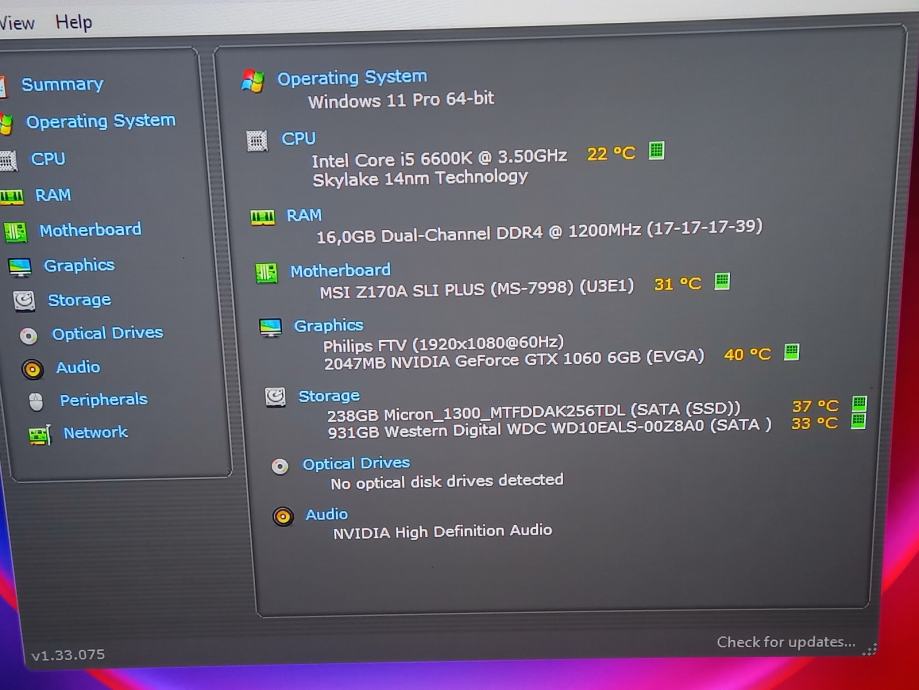Click the green temperature indicator next to GPU 40 °C
This screenshot has width=919, height=690.
[791, 352]
